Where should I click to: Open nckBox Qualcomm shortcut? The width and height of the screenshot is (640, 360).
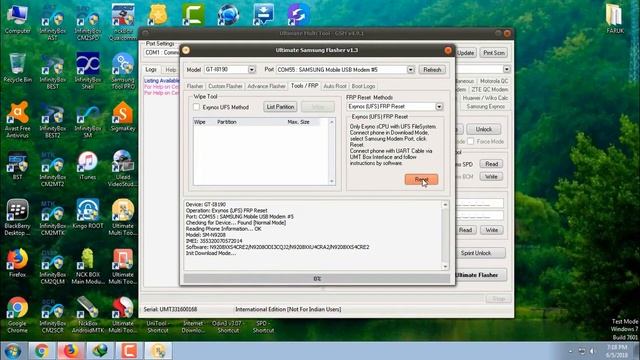[x=123, y=22]
